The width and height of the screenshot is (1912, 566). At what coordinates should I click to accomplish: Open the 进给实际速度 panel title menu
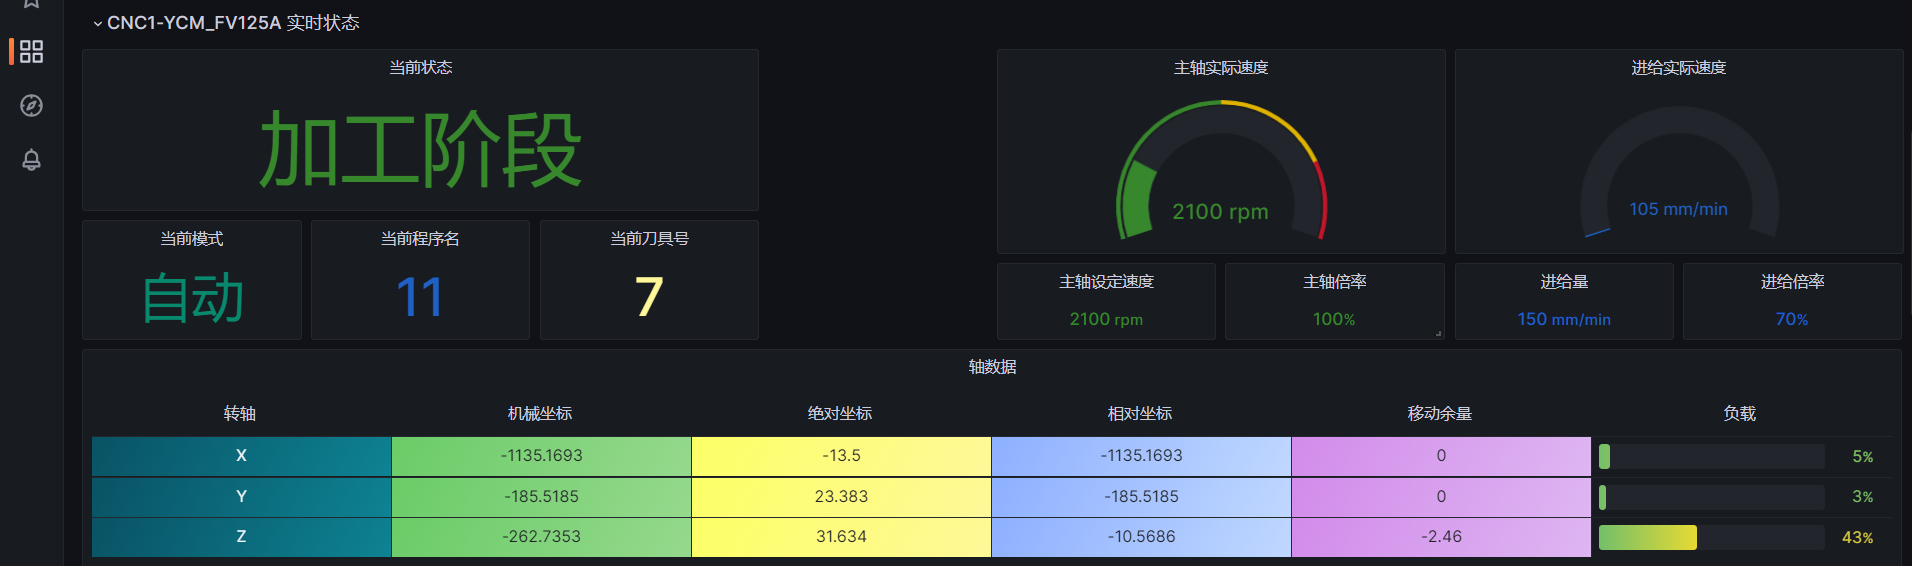click(1678, 67)
